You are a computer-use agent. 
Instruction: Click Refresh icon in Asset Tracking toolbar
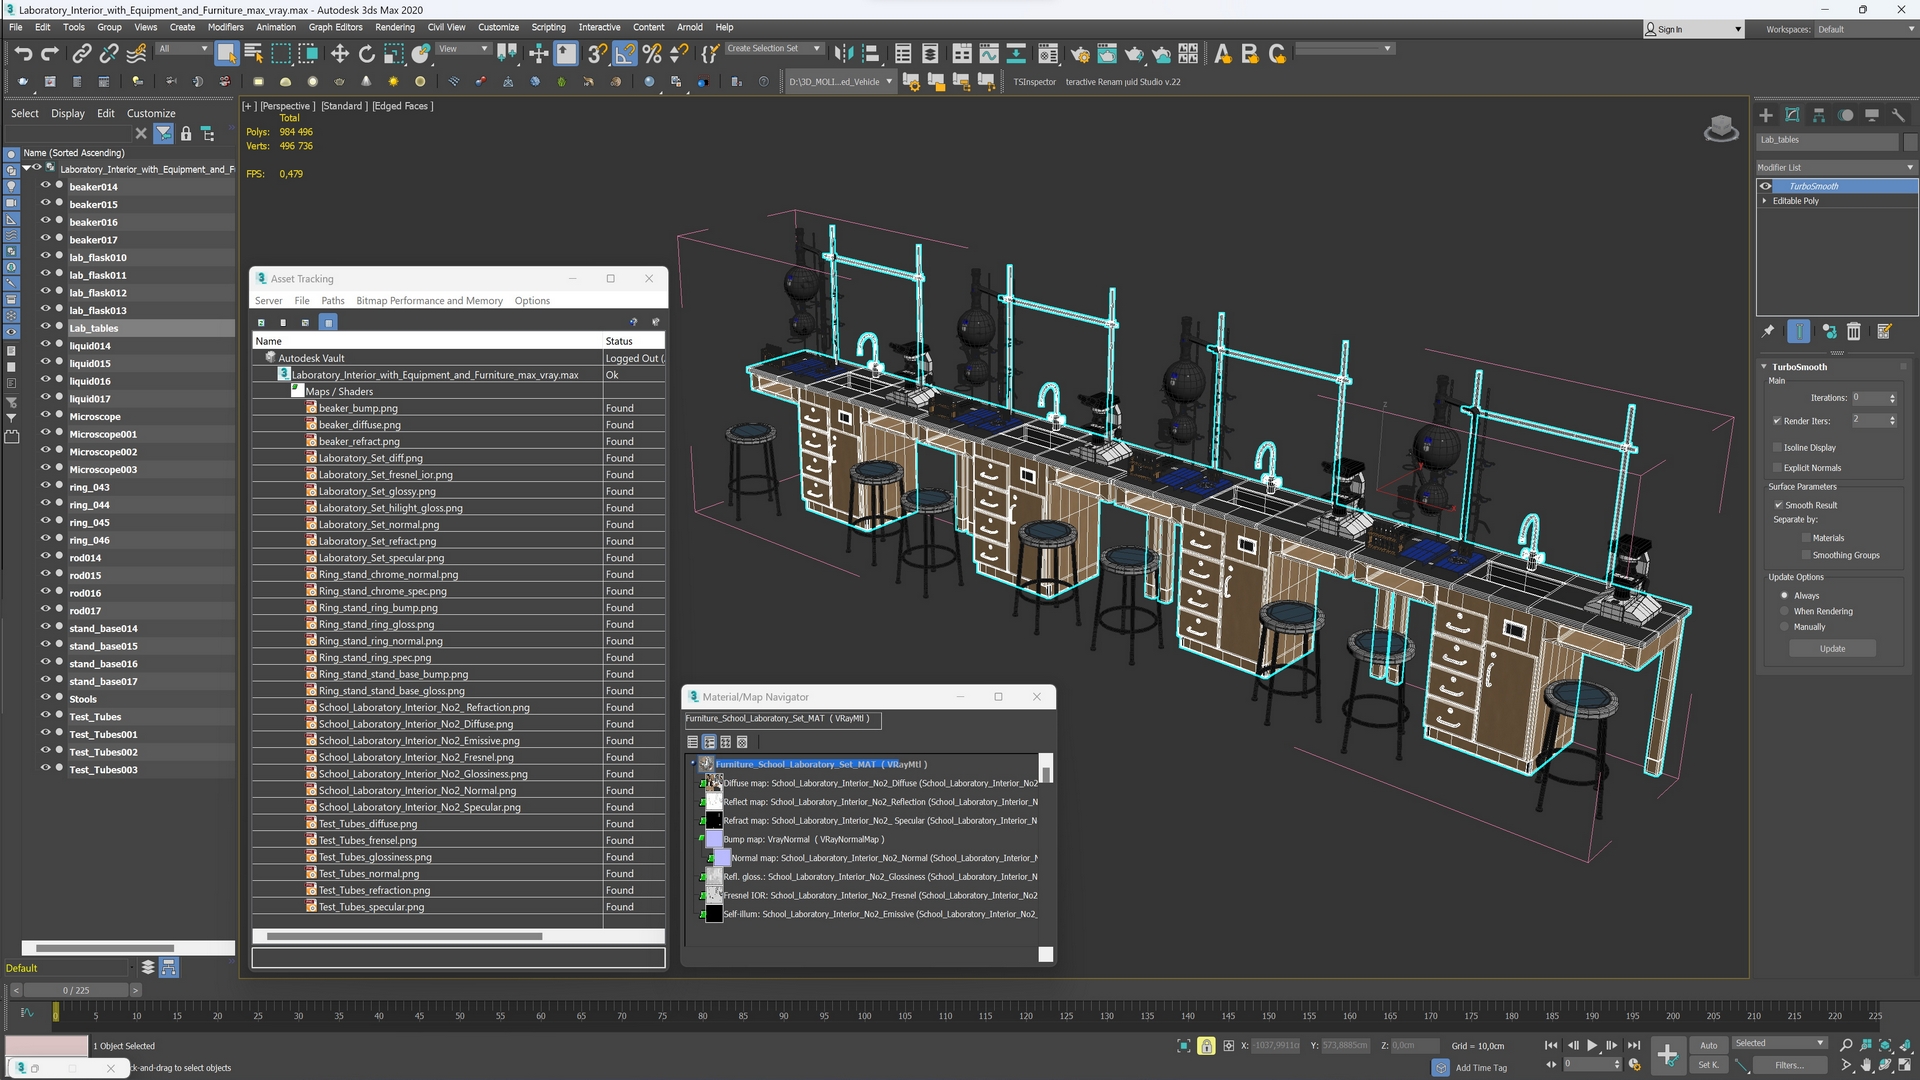pyautogui.click(x=261, y=322)
